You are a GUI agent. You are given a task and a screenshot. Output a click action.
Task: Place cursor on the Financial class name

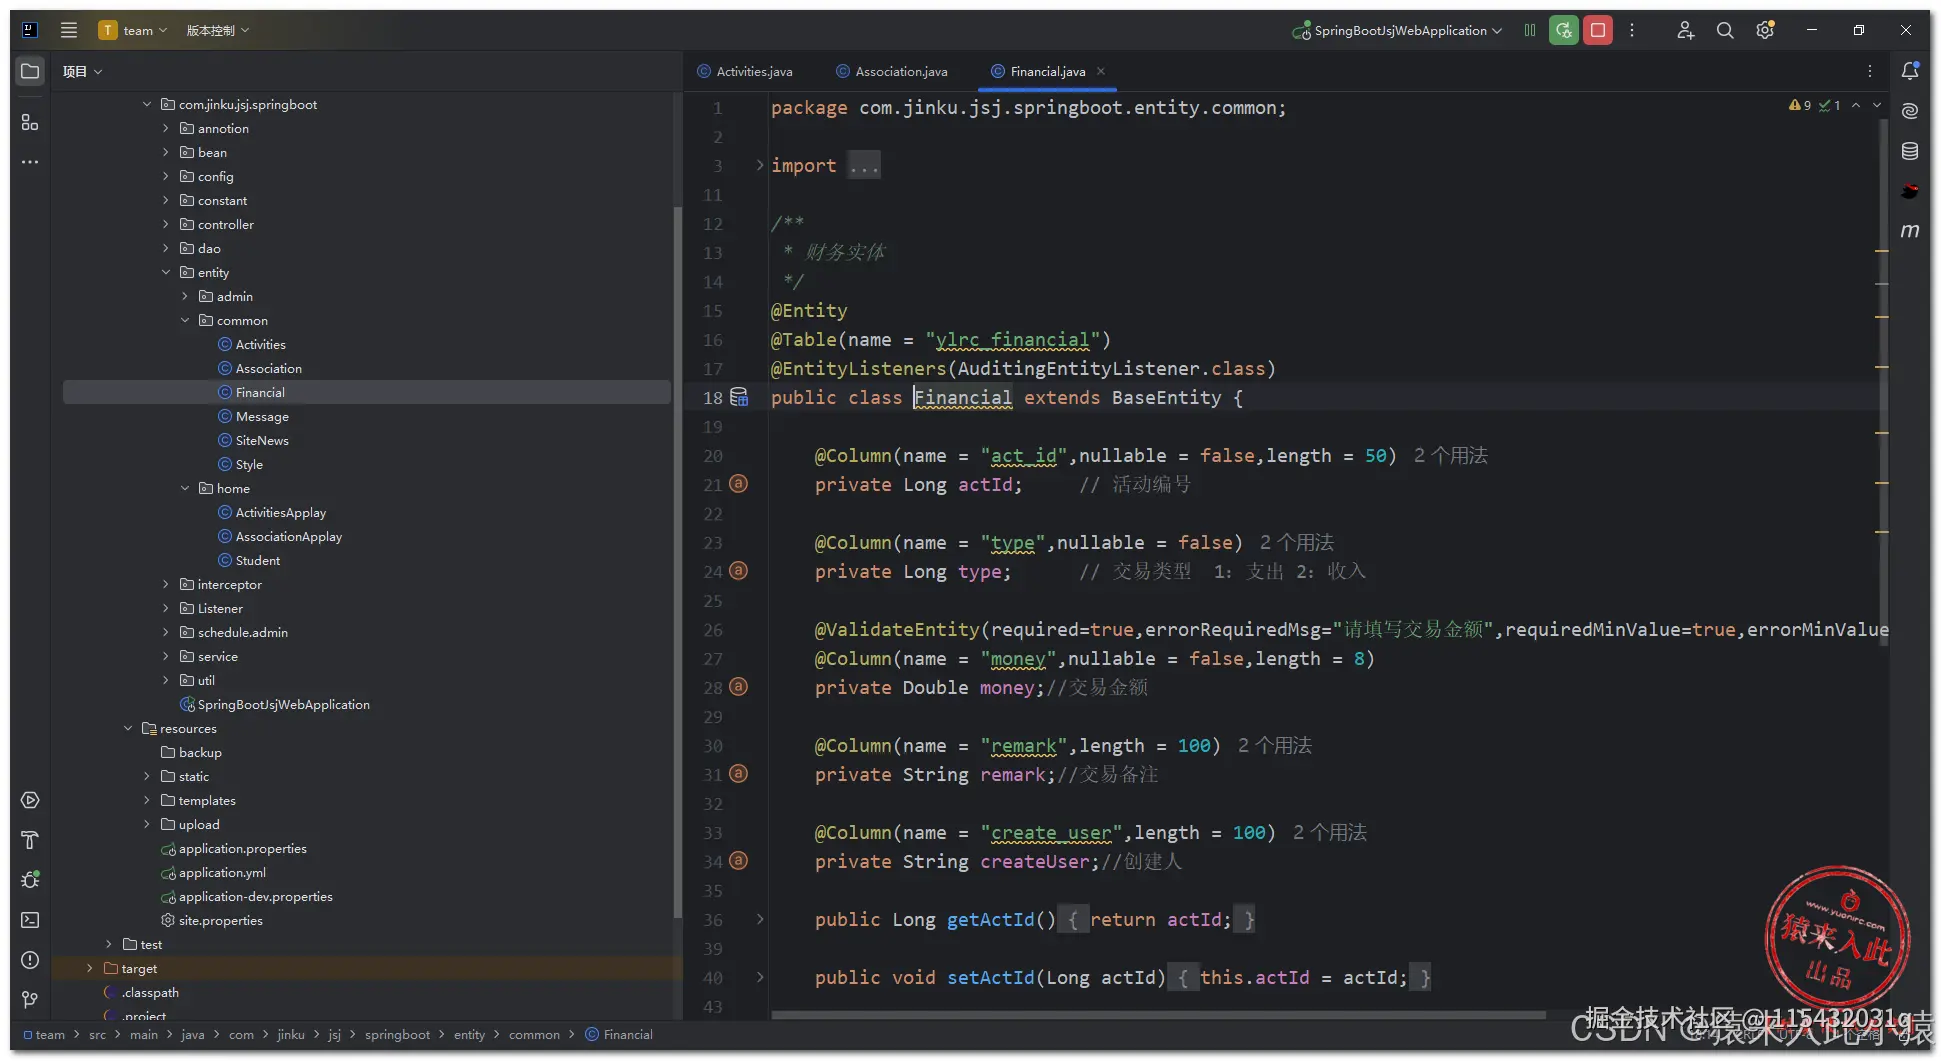(963, 398)
